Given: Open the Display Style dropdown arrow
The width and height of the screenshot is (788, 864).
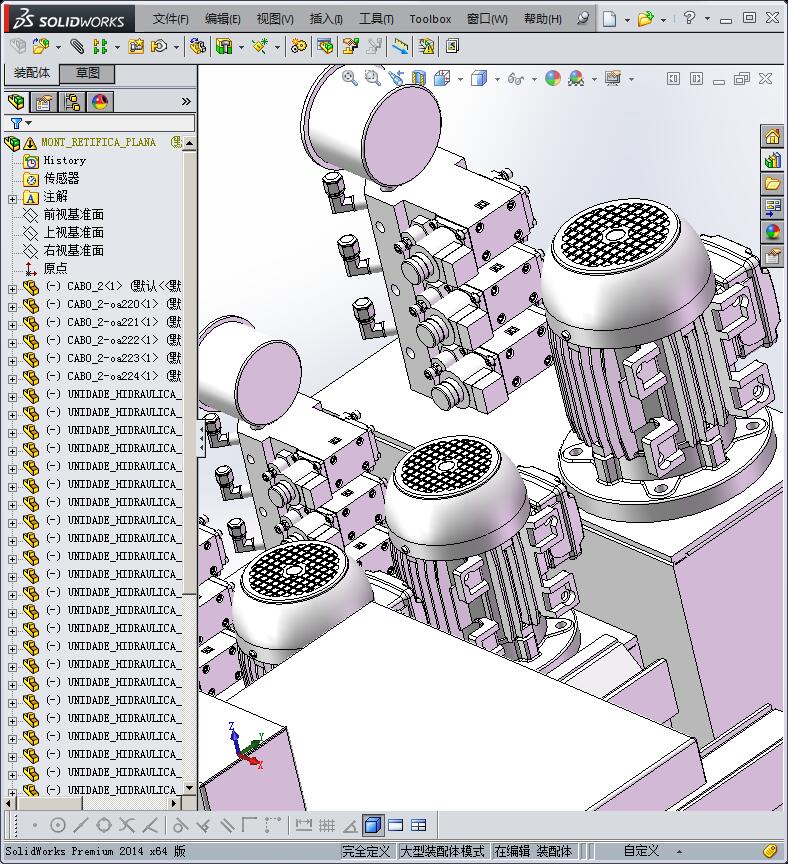Looking at the screenshot, I should point(497,79).
